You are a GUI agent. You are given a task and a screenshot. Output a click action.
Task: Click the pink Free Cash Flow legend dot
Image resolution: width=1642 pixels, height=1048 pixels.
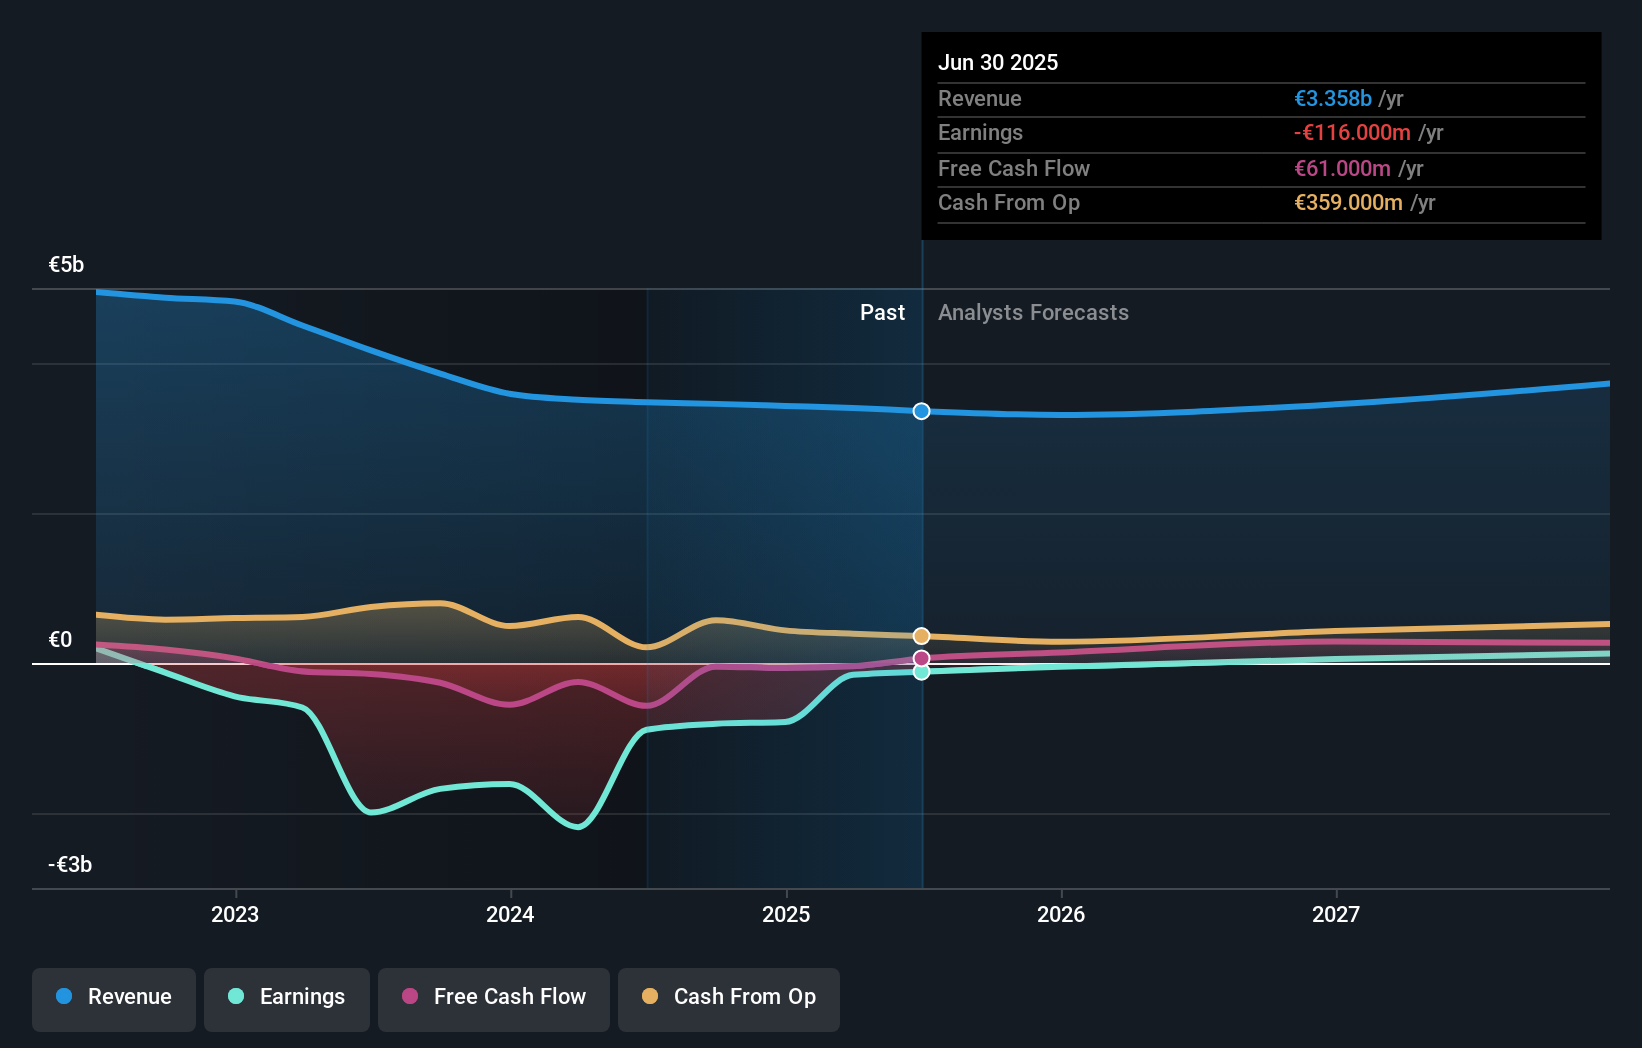click(411, 997)
